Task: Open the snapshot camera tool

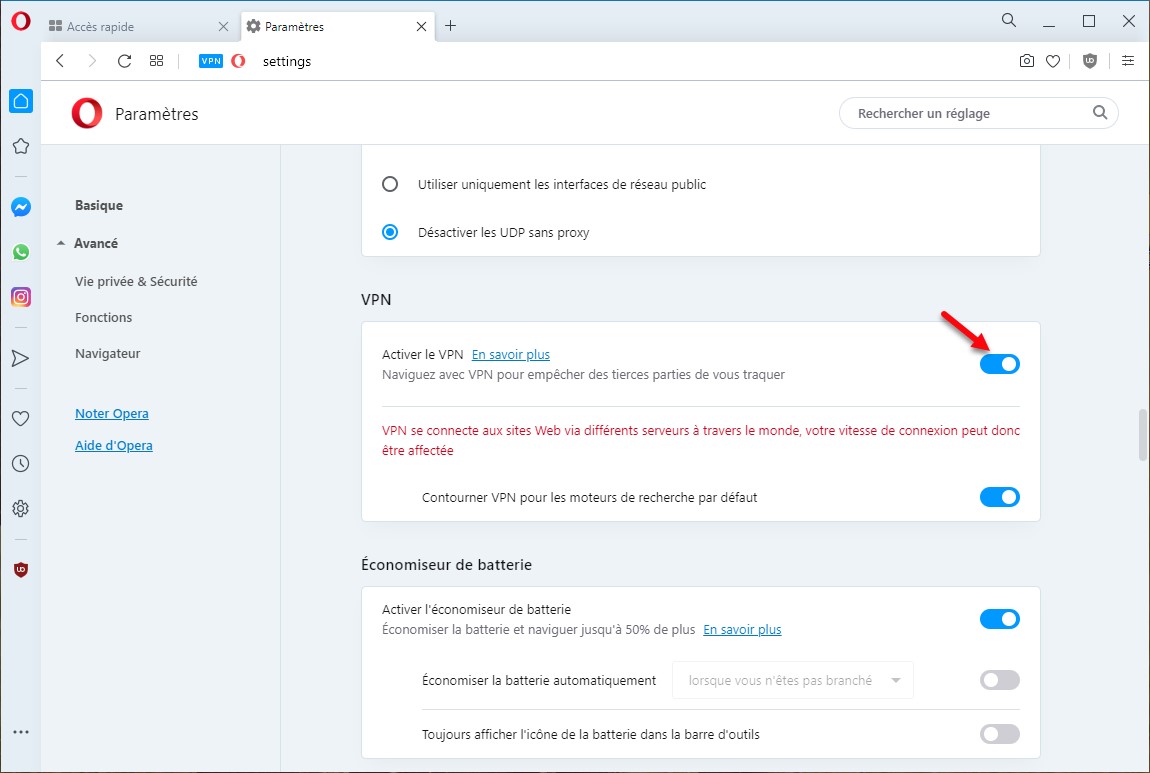Action: click(x=1026, y=61)
